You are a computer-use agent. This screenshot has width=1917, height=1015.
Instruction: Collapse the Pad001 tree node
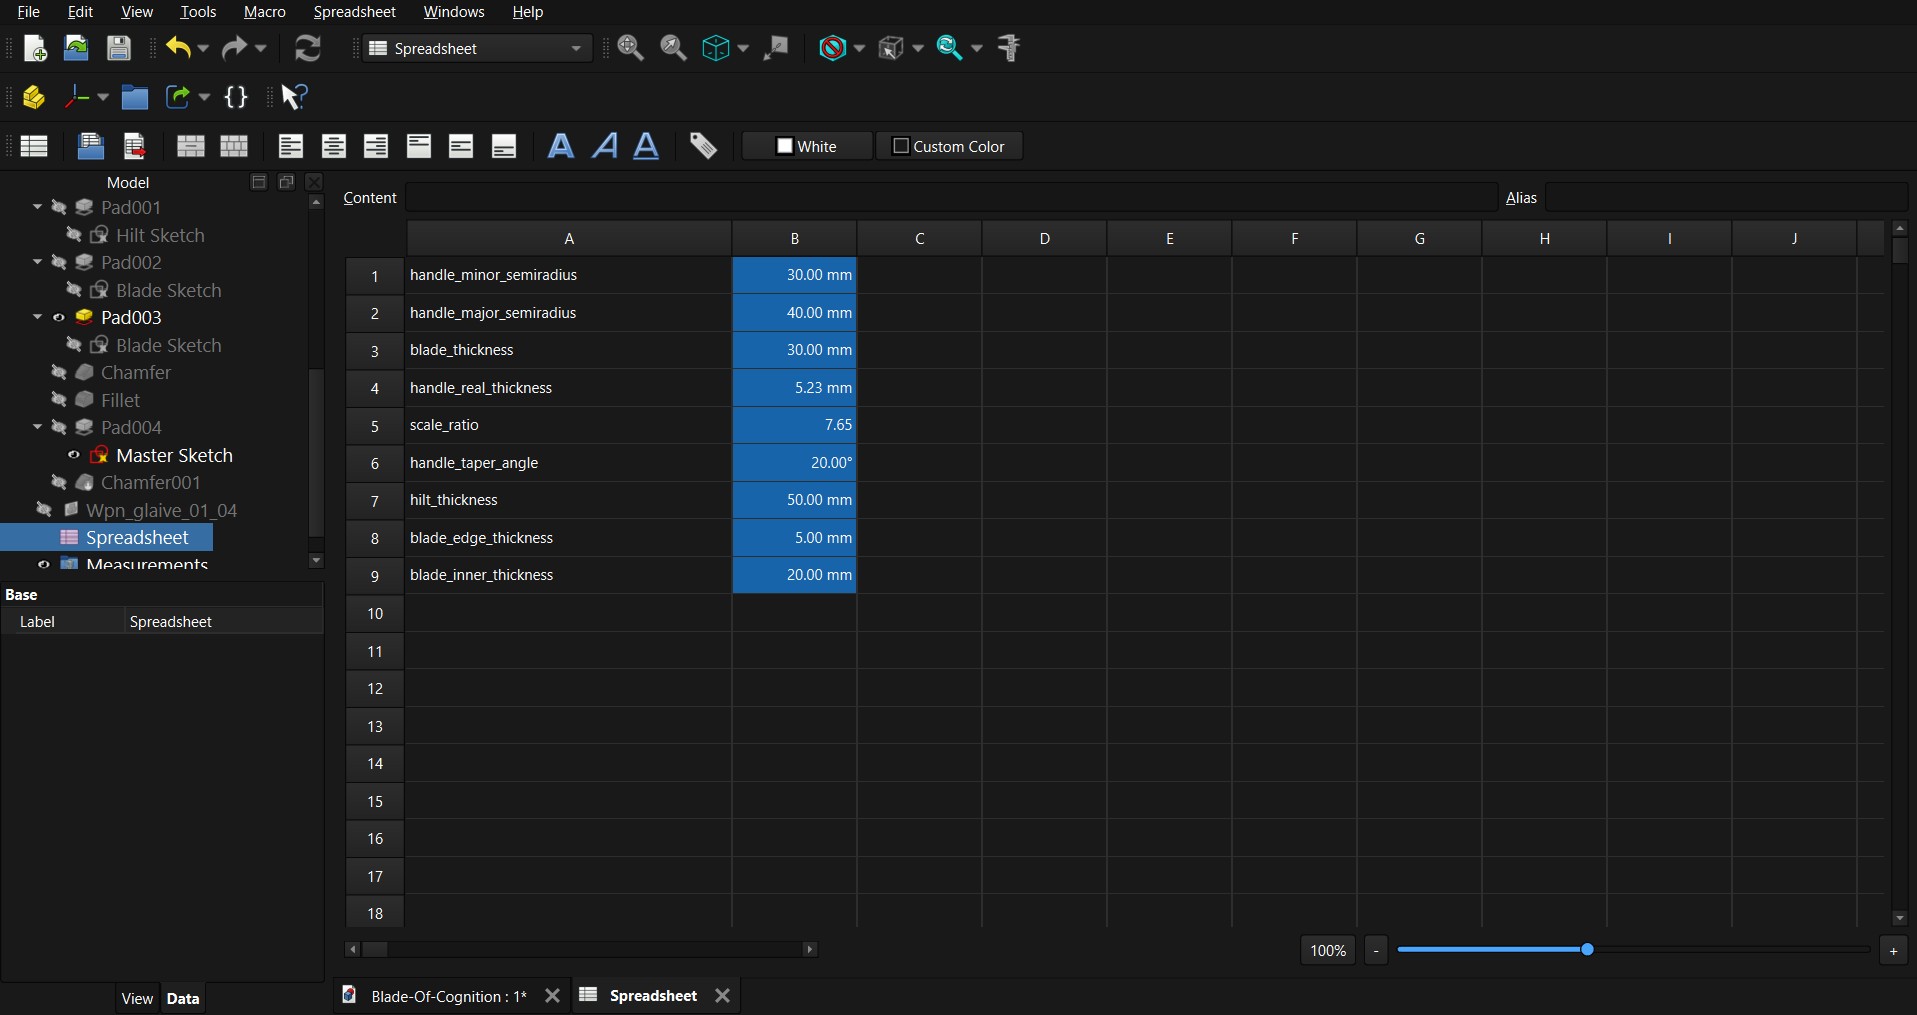[x=37, y=207]
